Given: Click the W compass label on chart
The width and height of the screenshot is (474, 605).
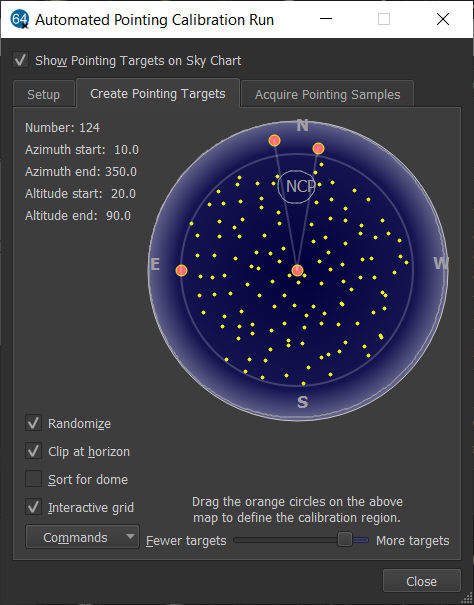Looking at the screenshot, I should [x=440, y=263].
